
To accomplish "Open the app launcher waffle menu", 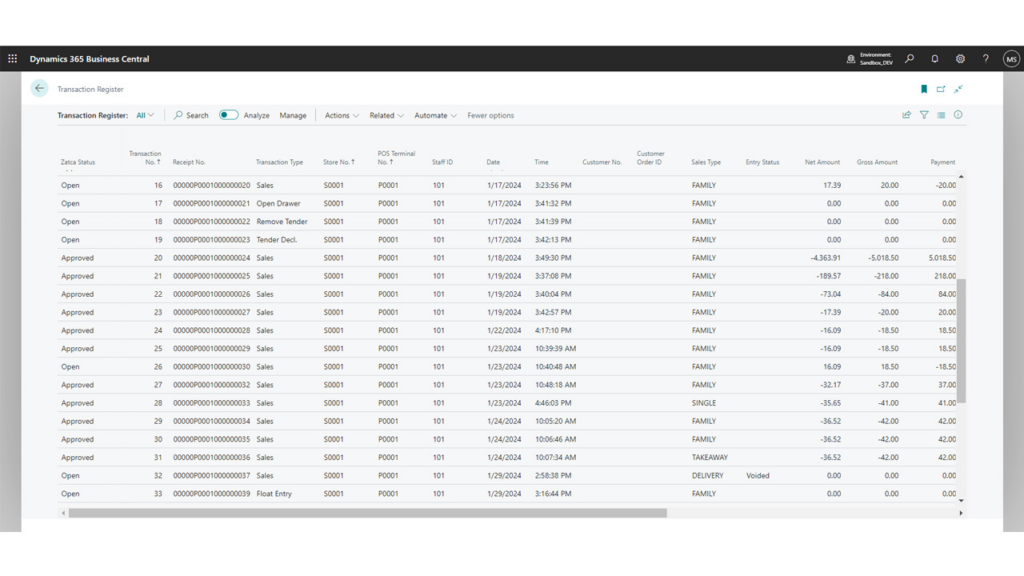I will (x=12, y=59).
